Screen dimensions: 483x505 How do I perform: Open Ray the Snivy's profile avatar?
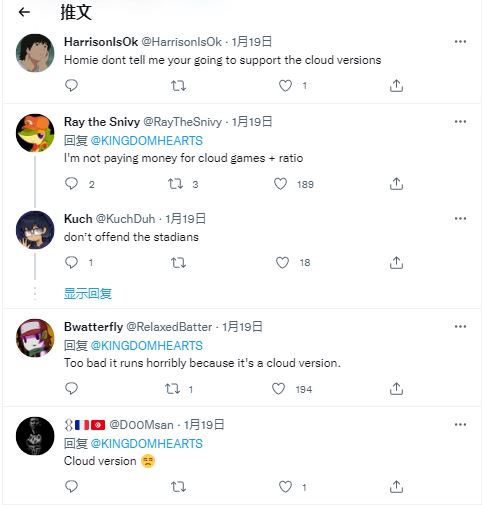[x=35, y=133]
